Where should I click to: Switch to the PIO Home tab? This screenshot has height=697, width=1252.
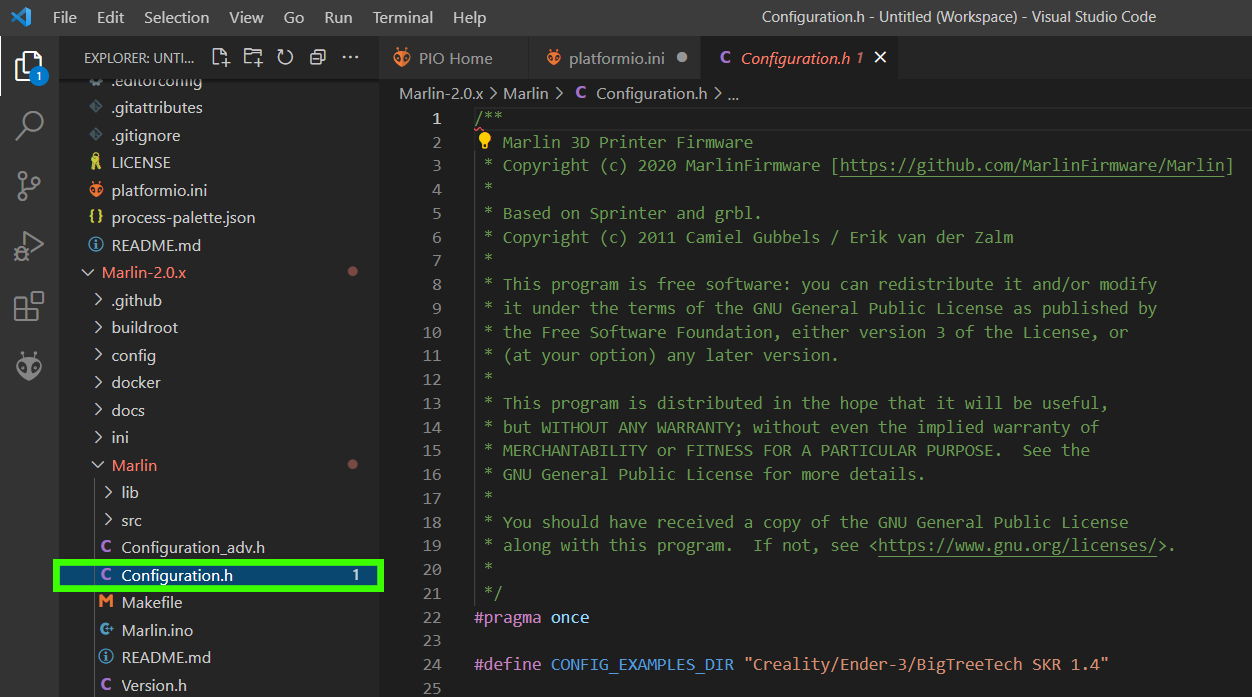[455, 58]
